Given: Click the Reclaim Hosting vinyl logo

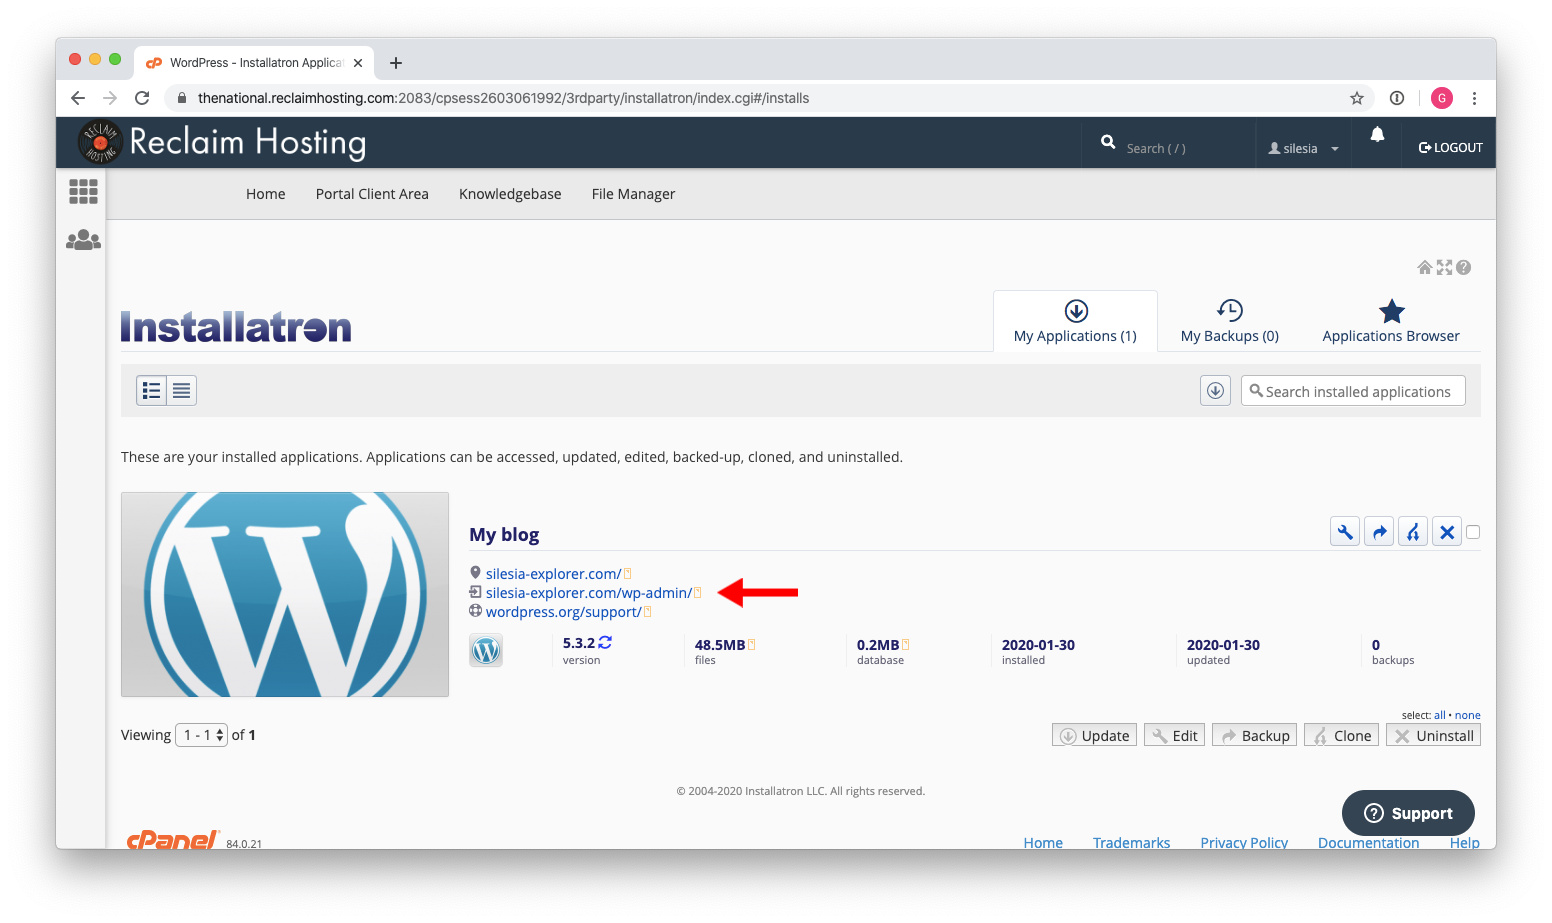Looking at the screenshot, I should (x=100, y=142).
